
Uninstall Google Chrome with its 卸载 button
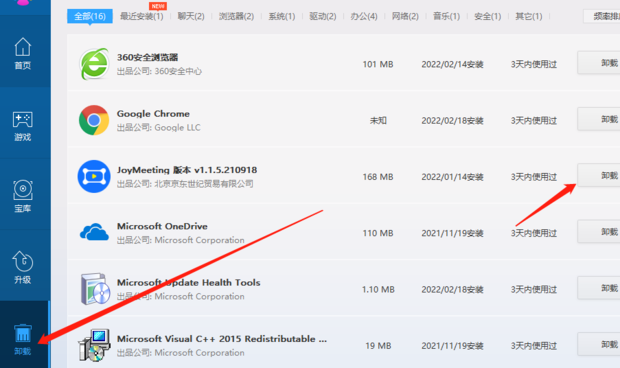[599, 119]
